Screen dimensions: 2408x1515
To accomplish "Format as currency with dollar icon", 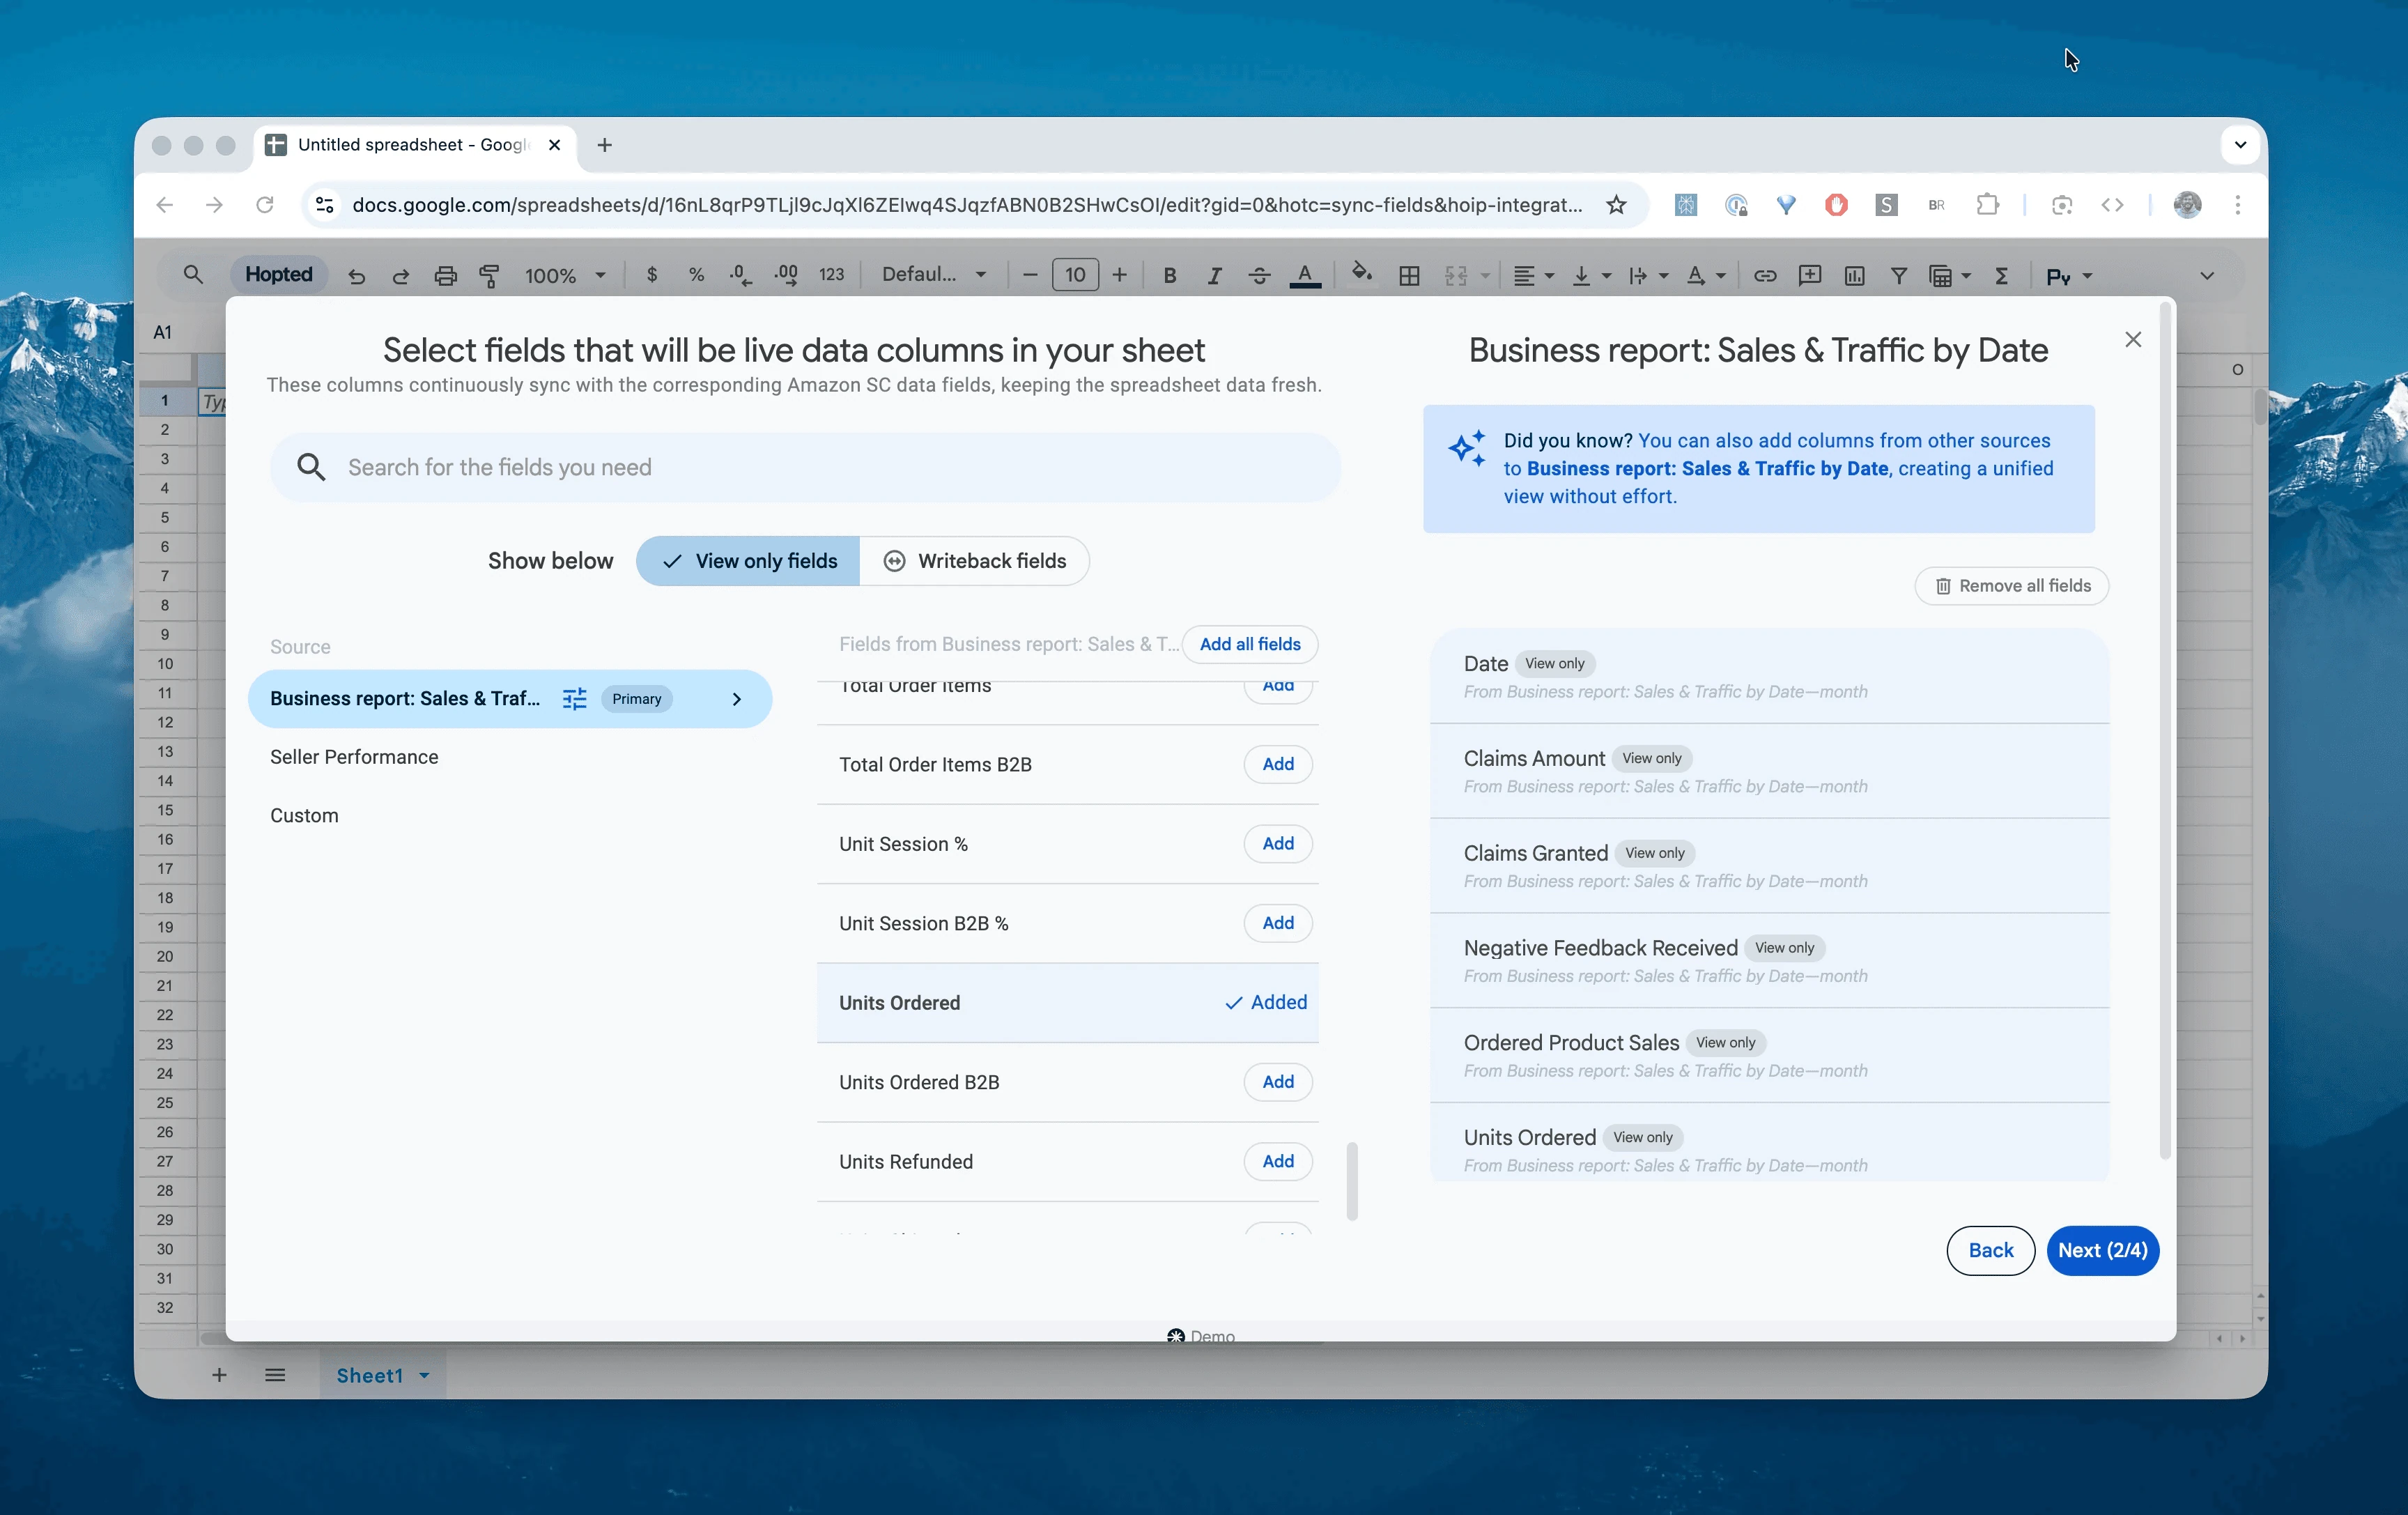I will tap(652, 275).
